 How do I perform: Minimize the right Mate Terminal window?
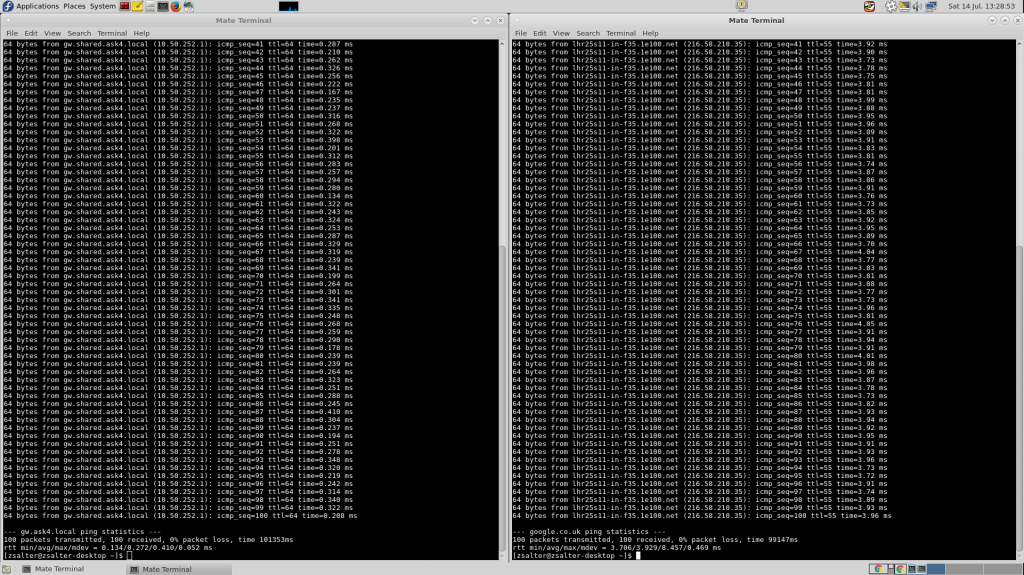992,20
